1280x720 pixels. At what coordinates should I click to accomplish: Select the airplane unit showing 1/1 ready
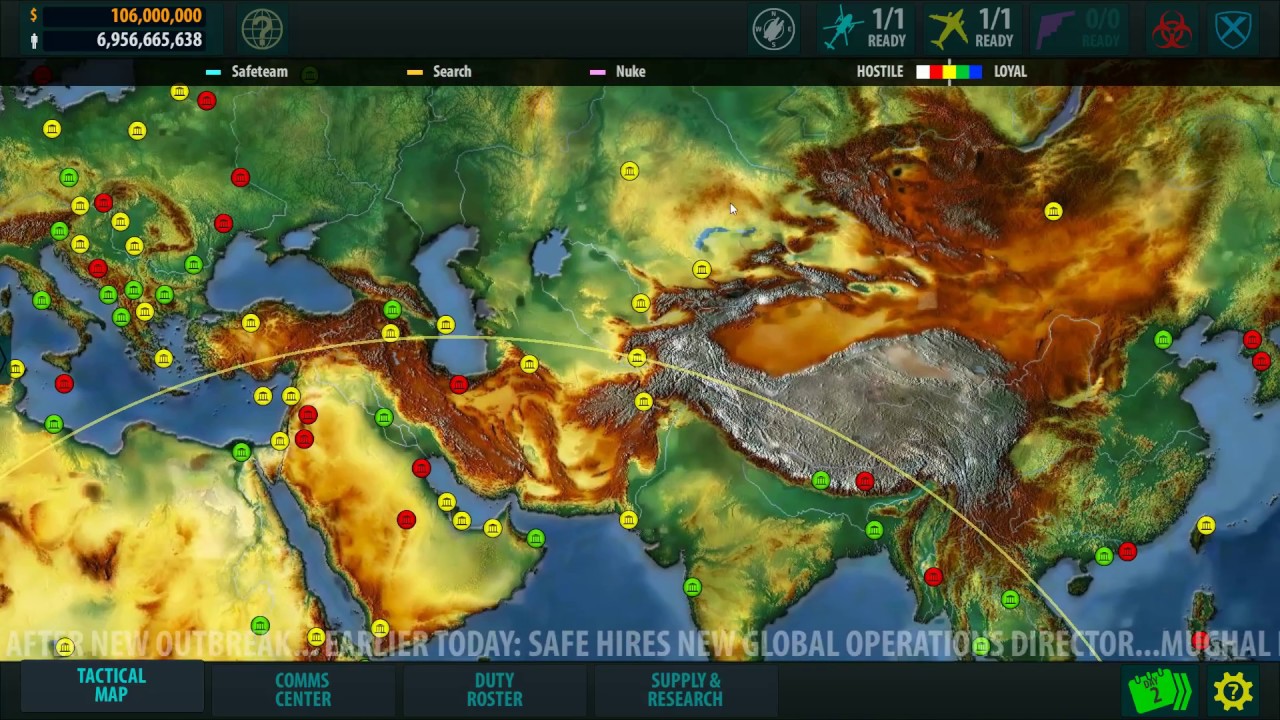[971, 29]
